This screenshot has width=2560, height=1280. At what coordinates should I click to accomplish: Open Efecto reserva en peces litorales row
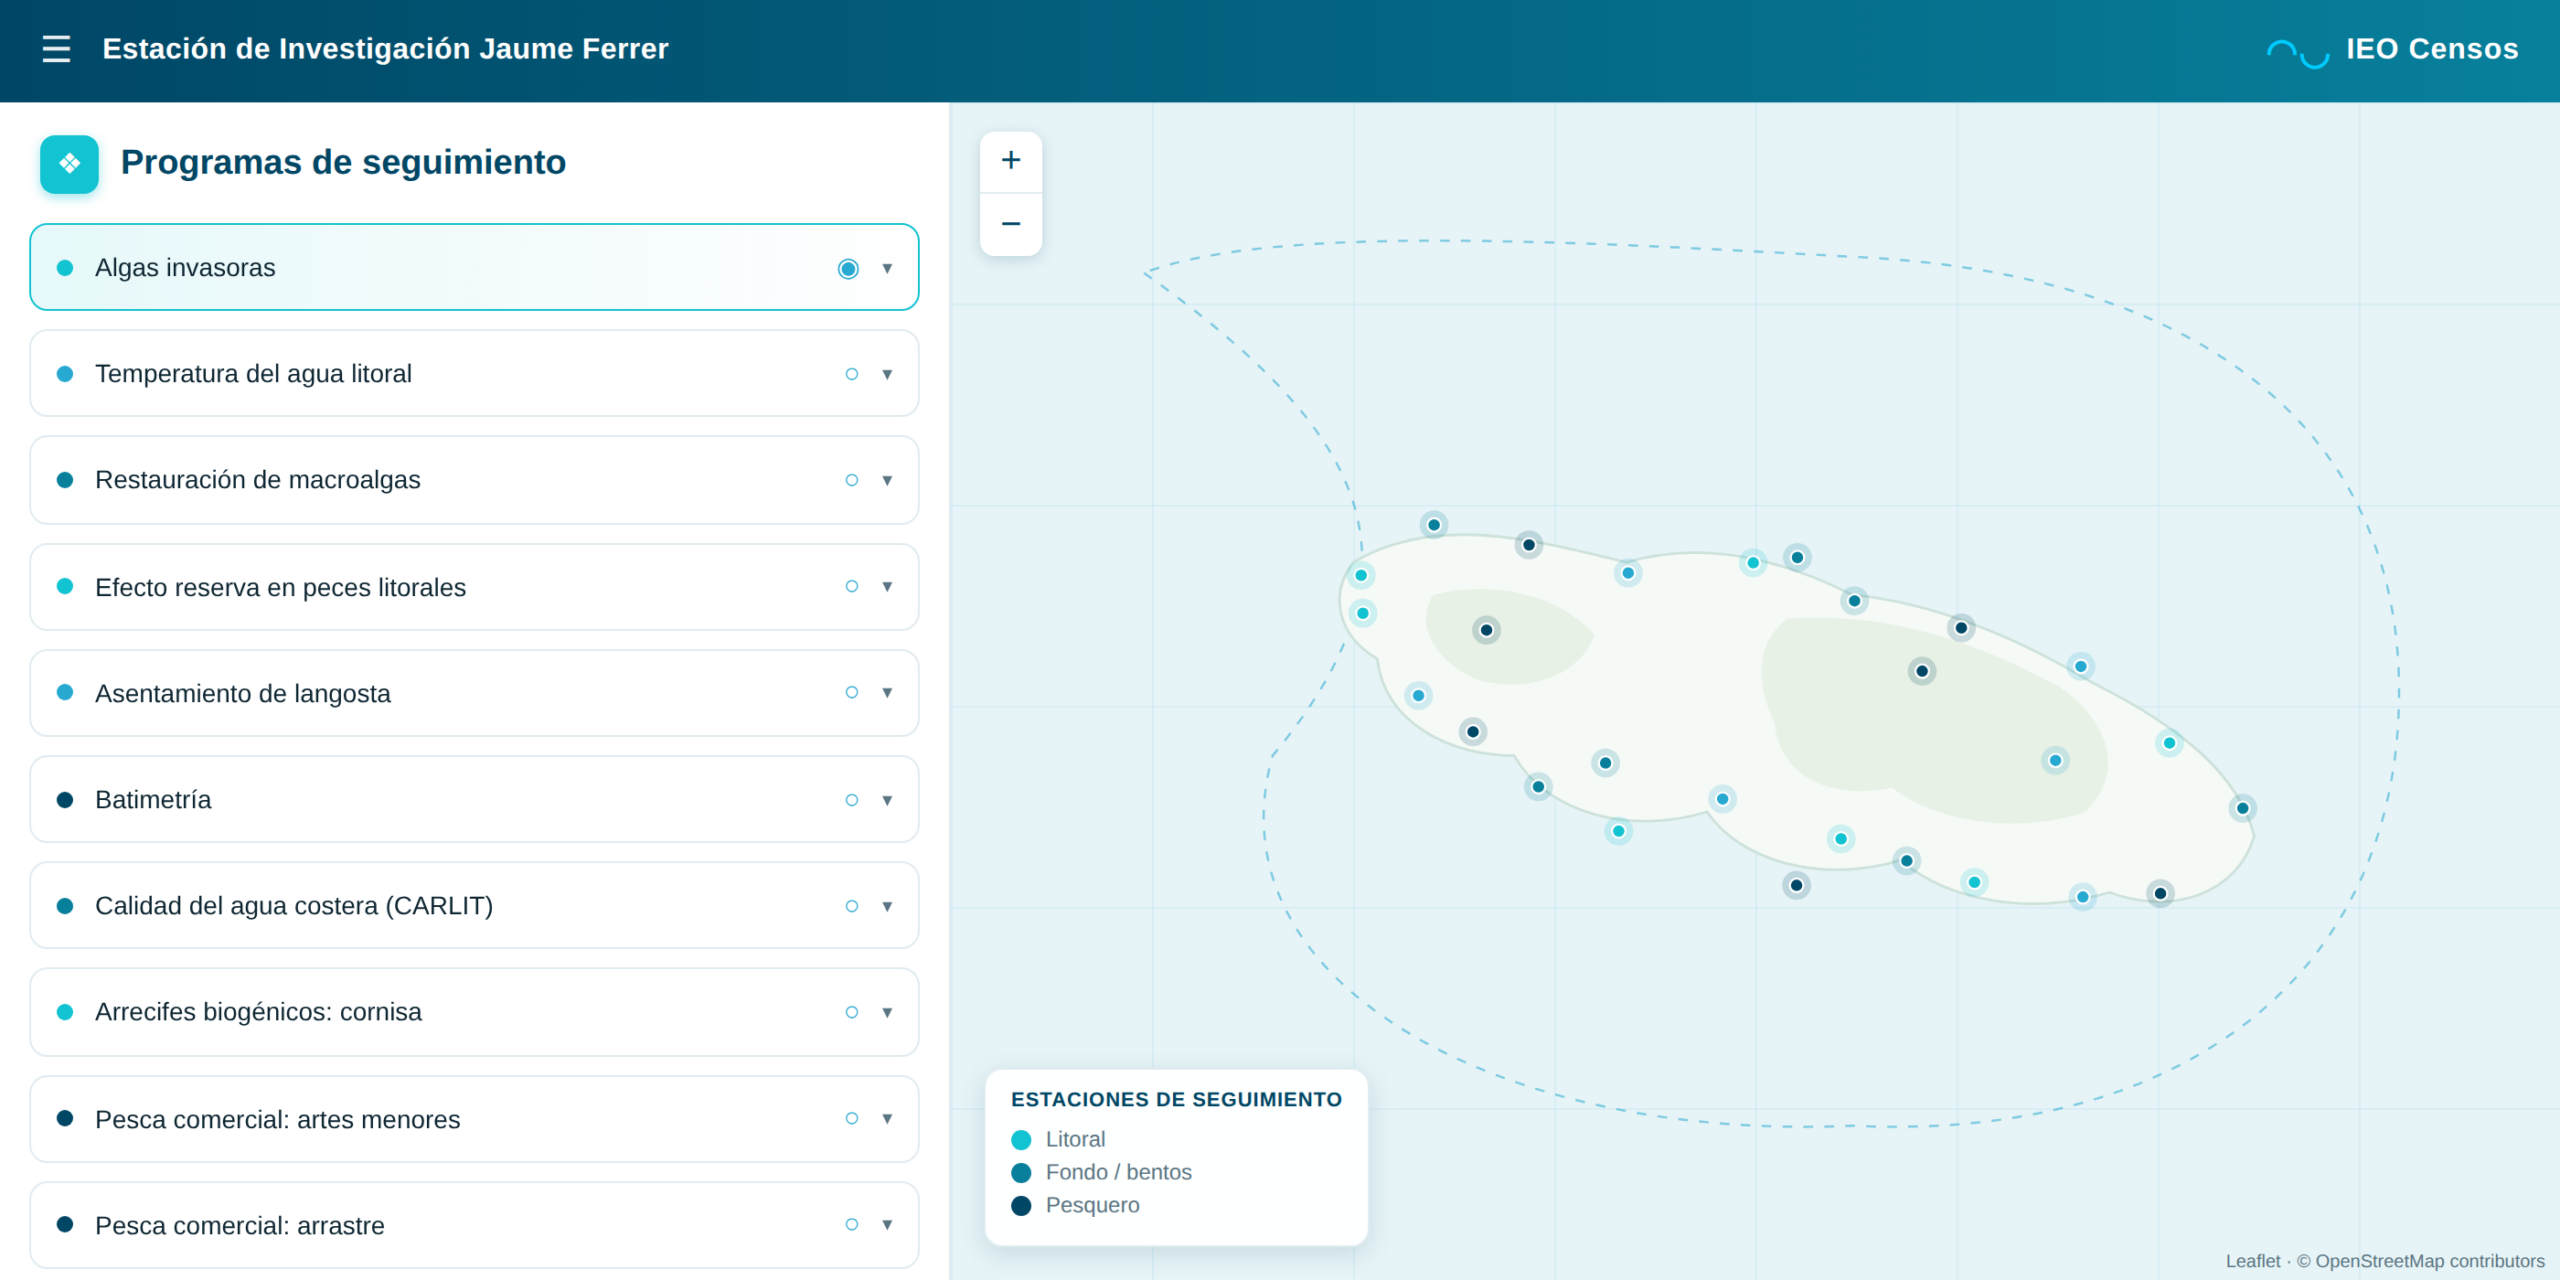click(474, 587)
